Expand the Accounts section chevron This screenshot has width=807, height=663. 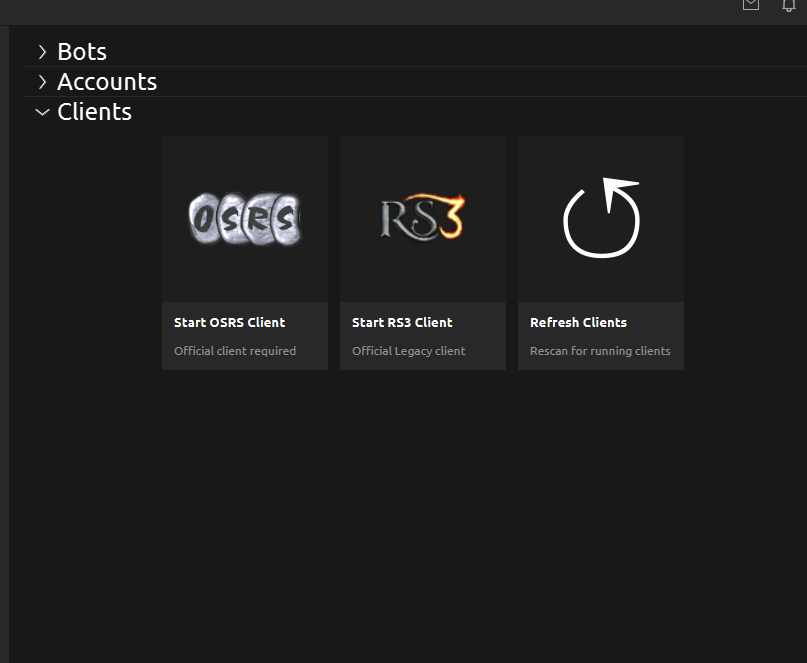point(42,82)
